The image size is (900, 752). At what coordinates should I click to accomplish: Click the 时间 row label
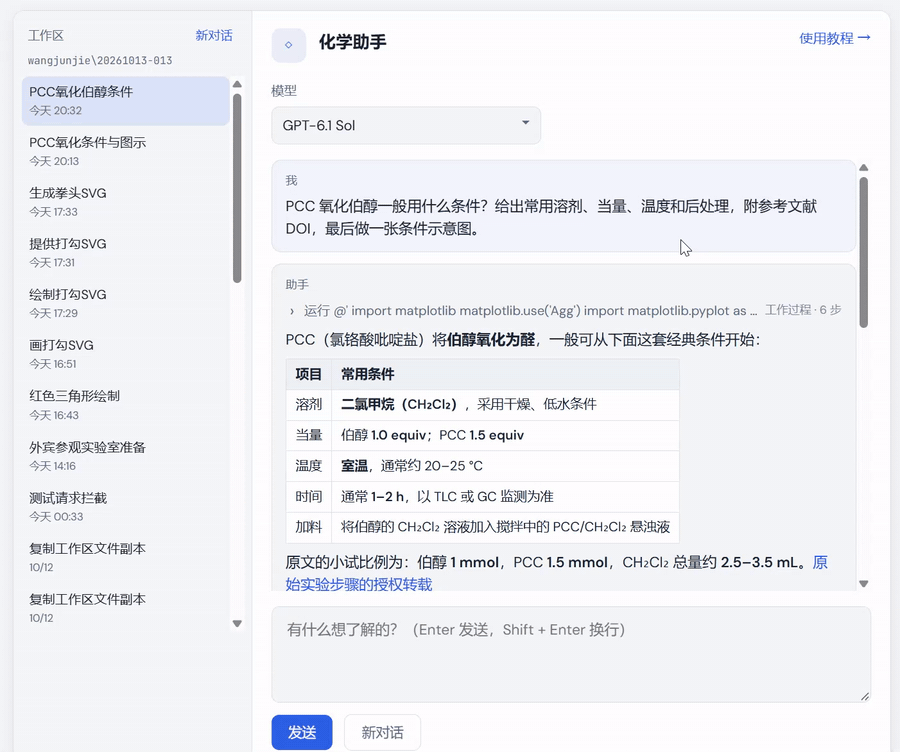pyautogui.click(x=309, y=497)
